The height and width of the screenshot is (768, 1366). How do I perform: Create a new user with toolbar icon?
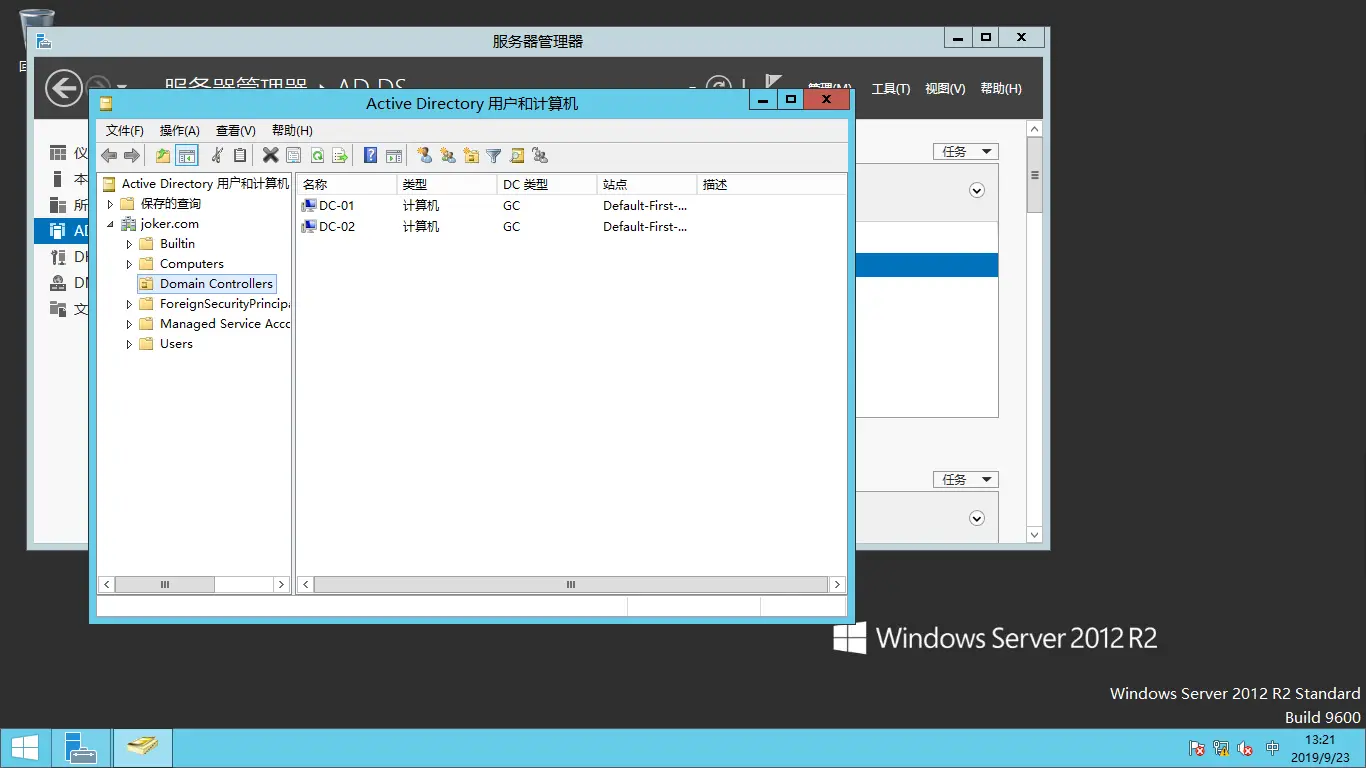tap(424, 155)
